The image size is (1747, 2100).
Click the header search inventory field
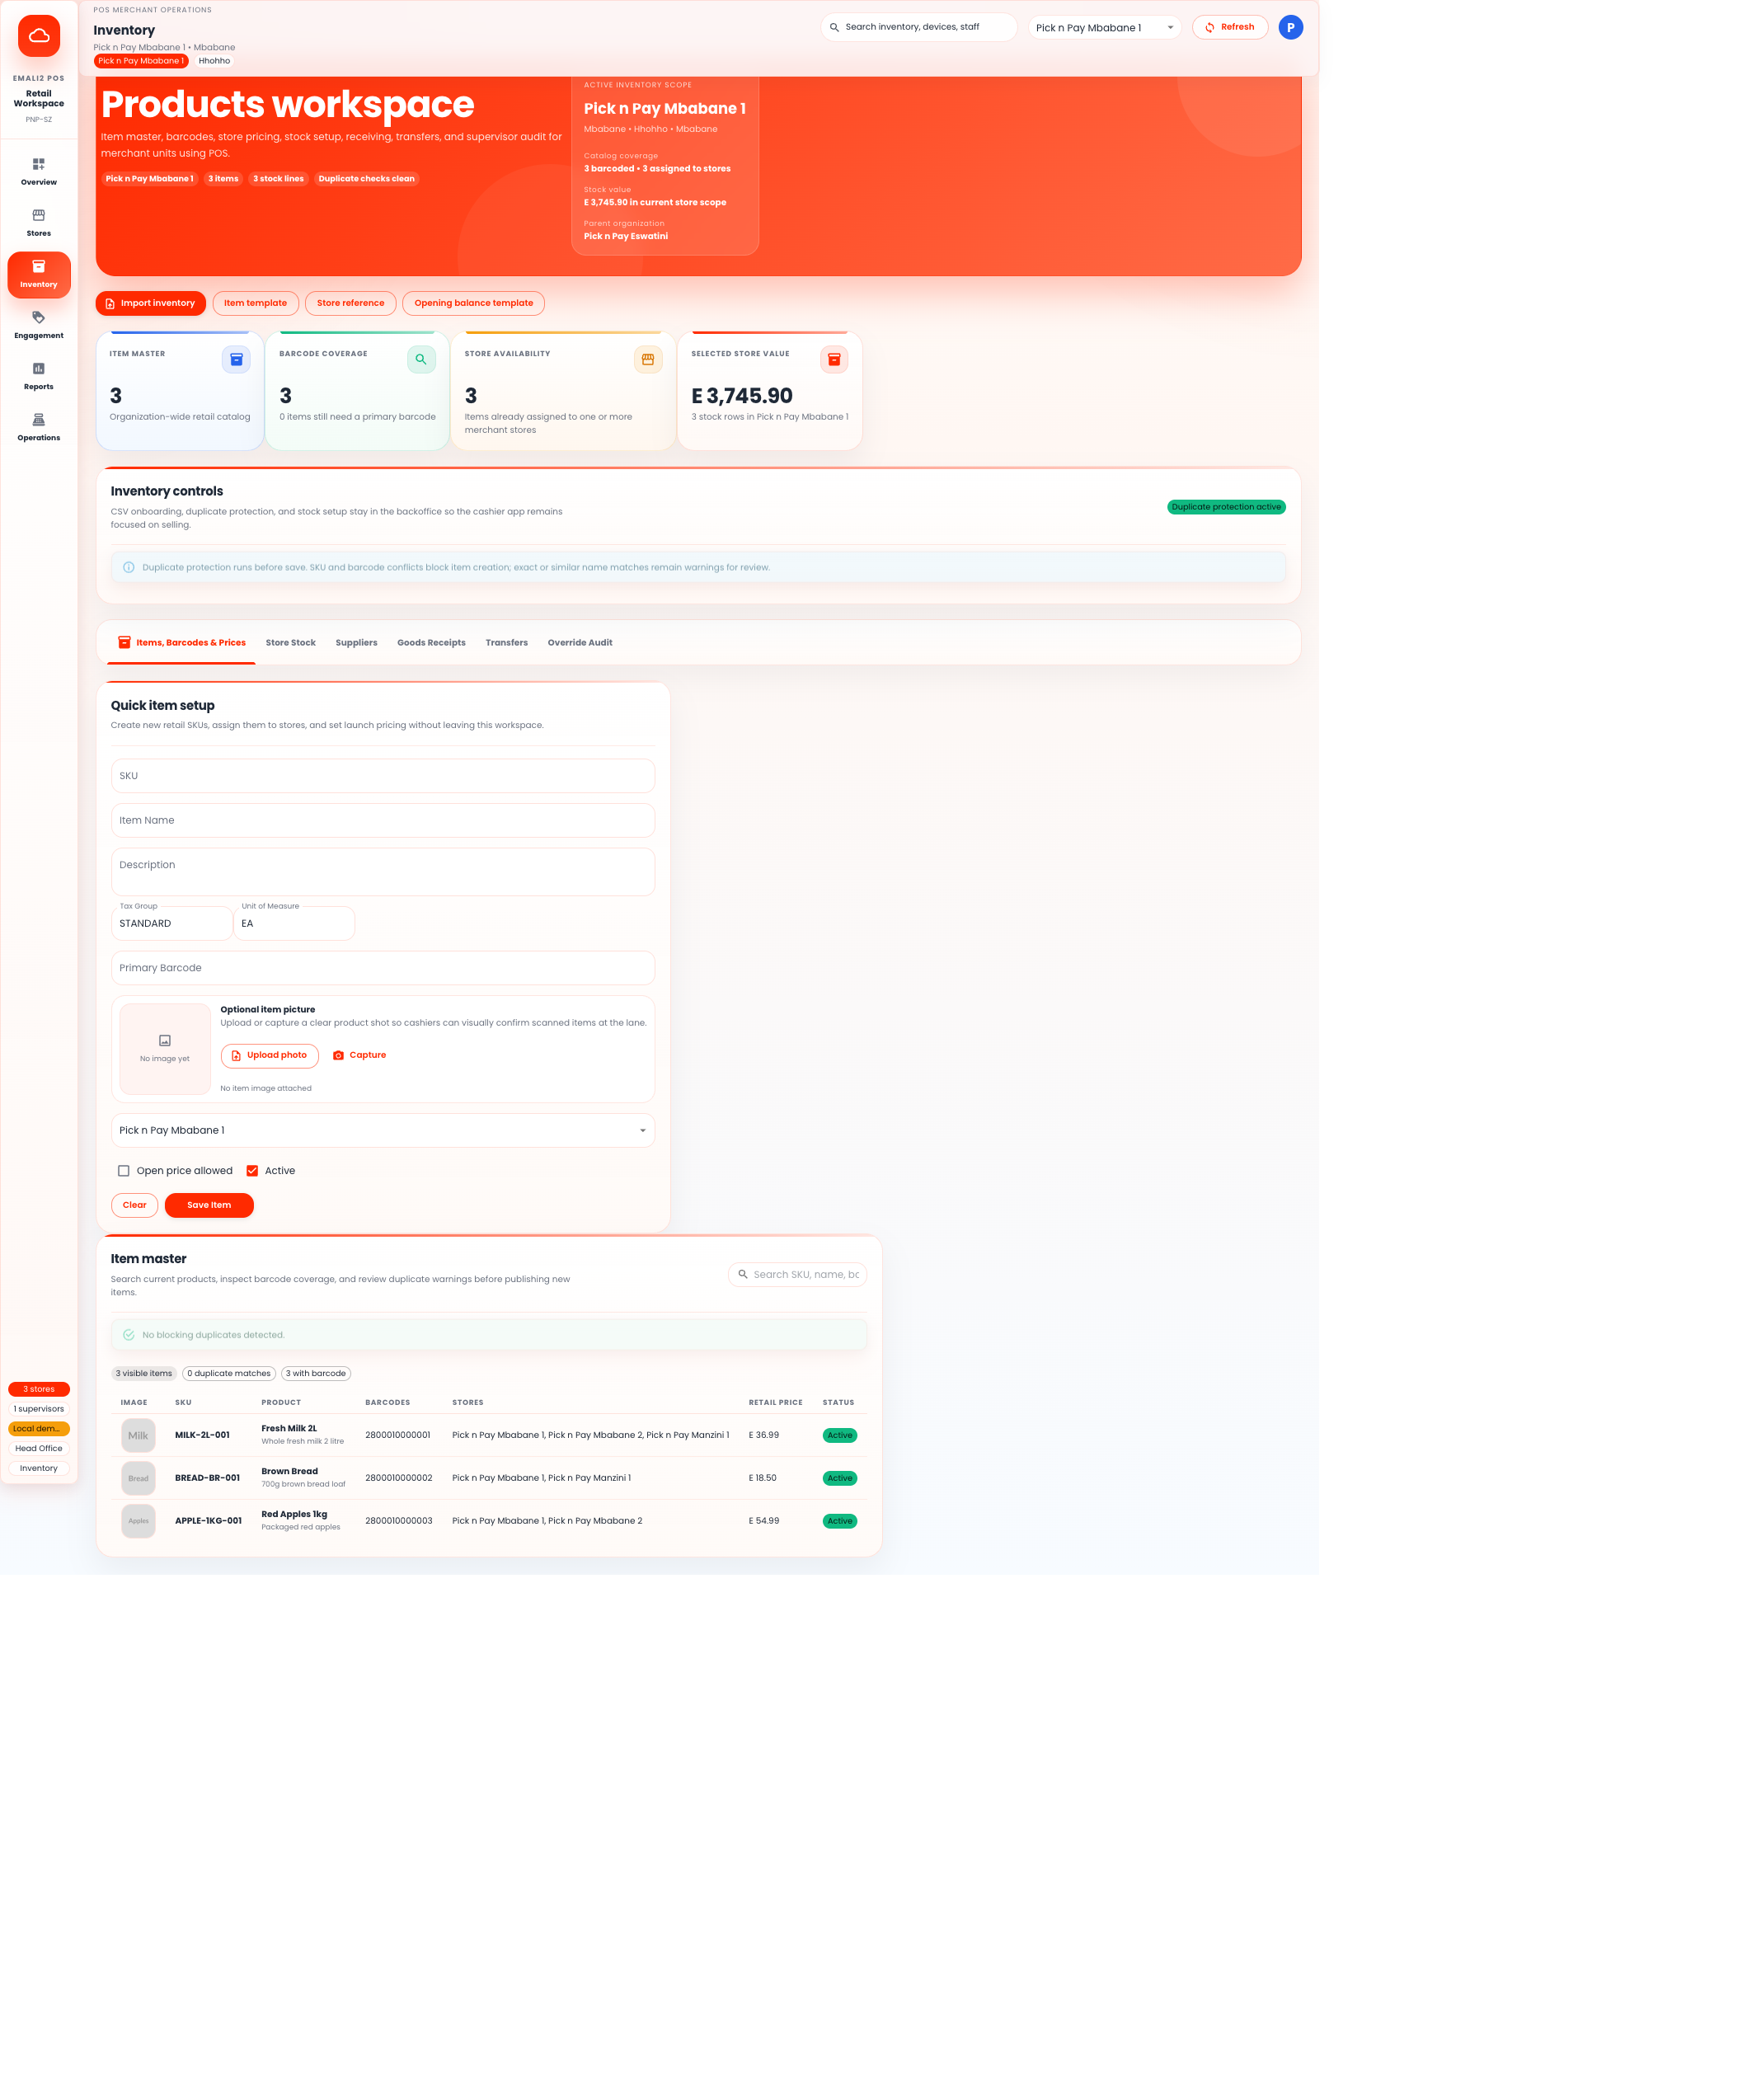pyautogui.click(x=919, y=28)
